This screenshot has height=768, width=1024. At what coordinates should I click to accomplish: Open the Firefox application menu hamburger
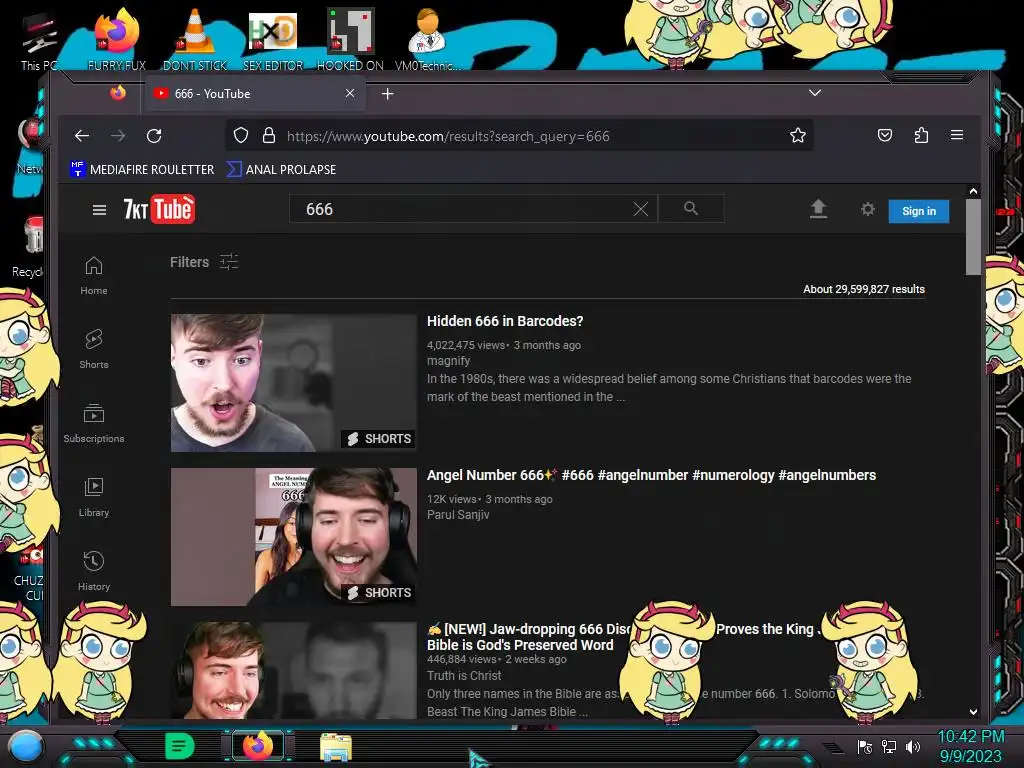pyautogui.click(x=957, y=135)
